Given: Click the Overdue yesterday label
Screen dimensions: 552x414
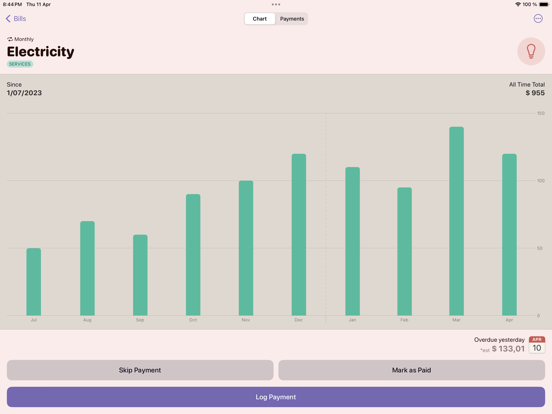Looking at the screenshot, I should 499,340.
